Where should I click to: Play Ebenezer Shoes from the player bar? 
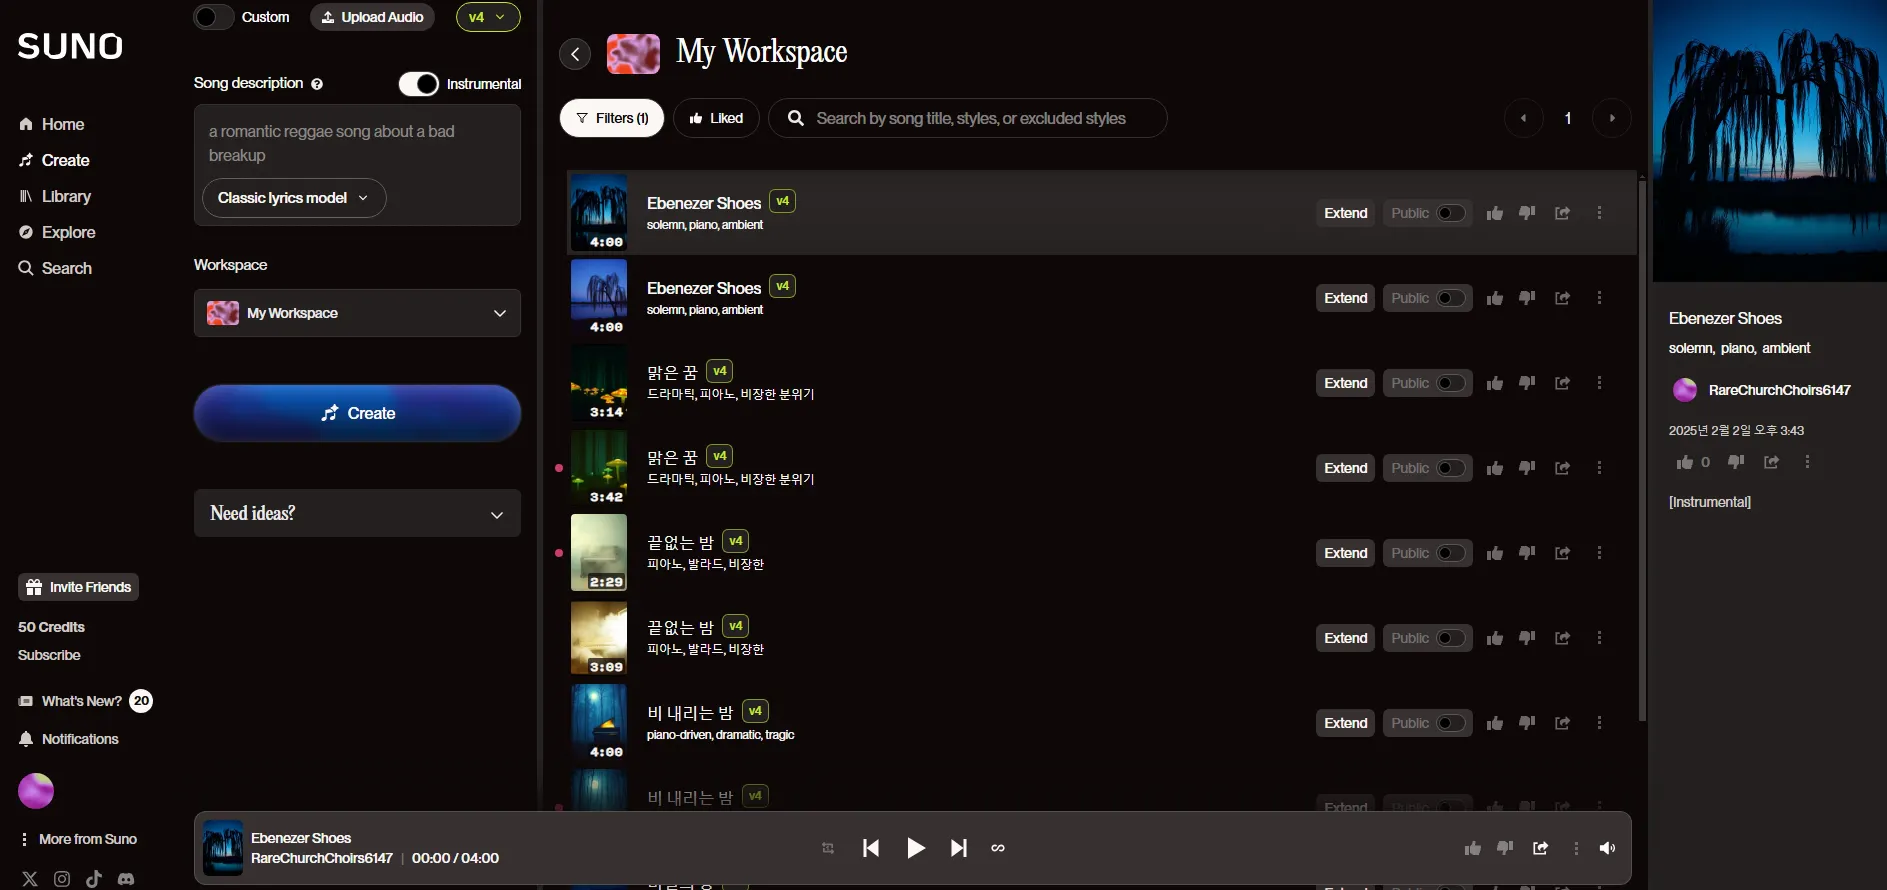915,848
